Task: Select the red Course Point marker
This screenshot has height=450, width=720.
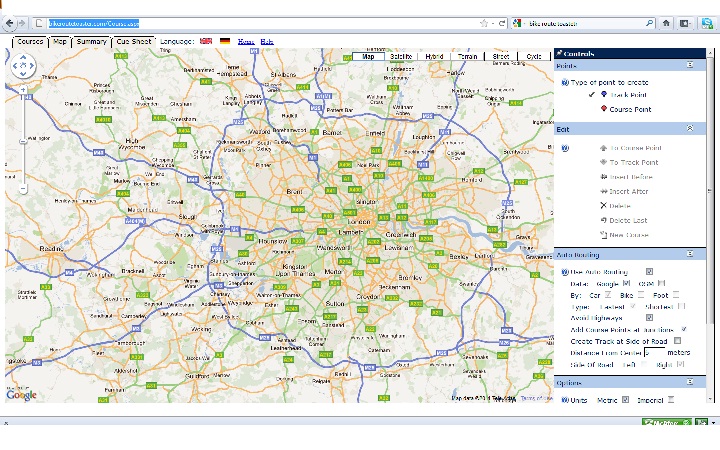Action: click(x=603, y=109)
